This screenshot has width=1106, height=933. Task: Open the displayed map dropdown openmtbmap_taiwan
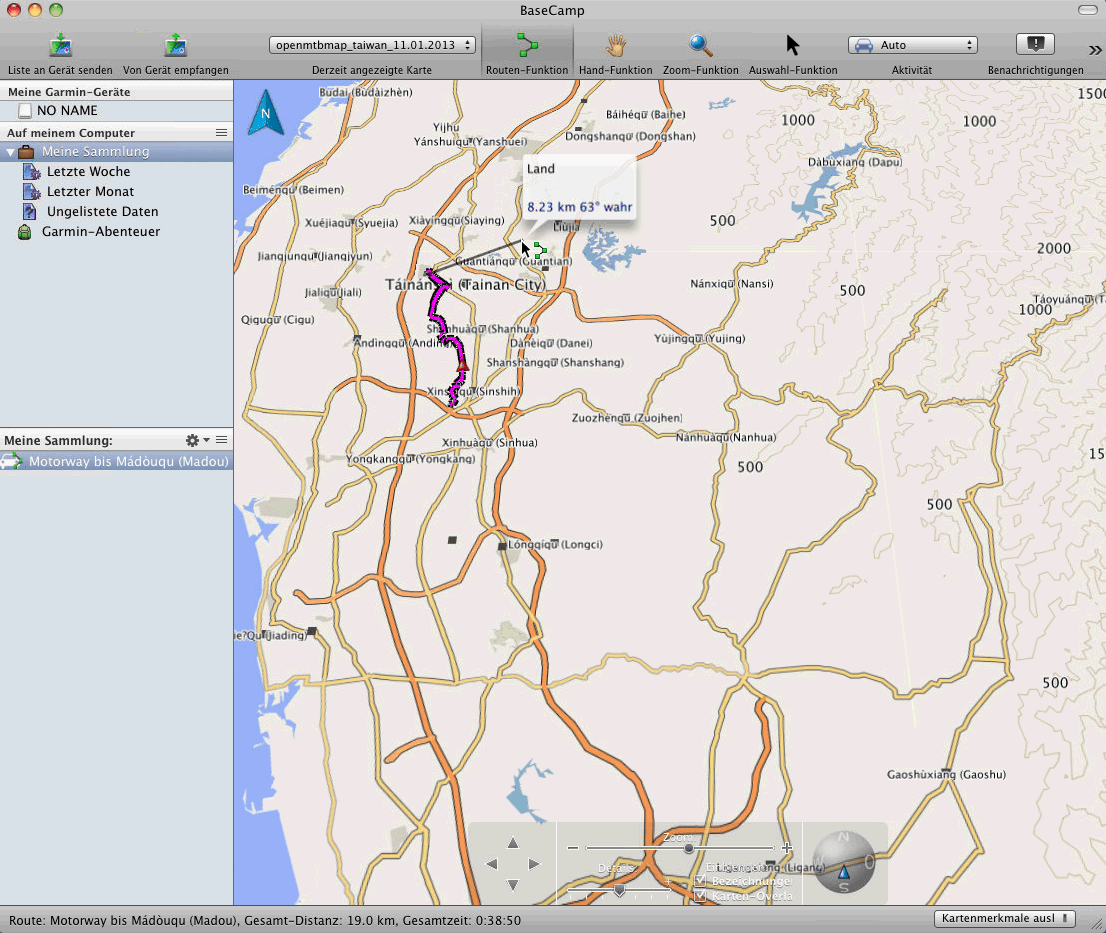[372, 45]
